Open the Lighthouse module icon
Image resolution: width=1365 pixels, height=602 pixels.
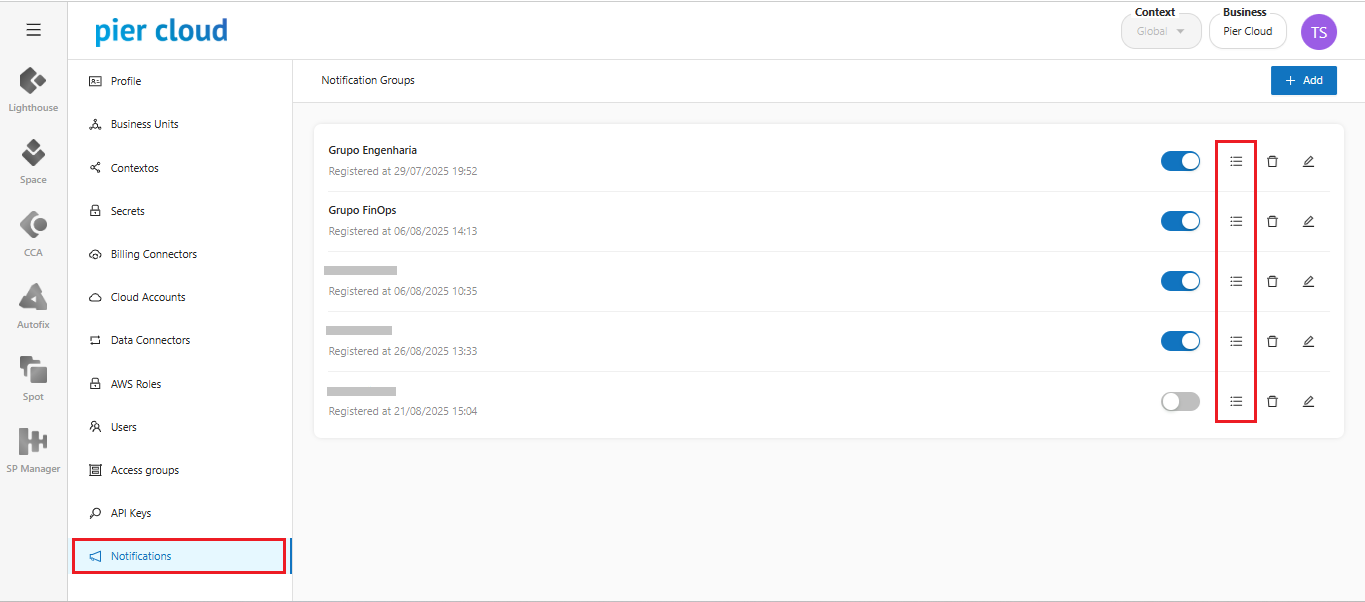pos(33,82)
